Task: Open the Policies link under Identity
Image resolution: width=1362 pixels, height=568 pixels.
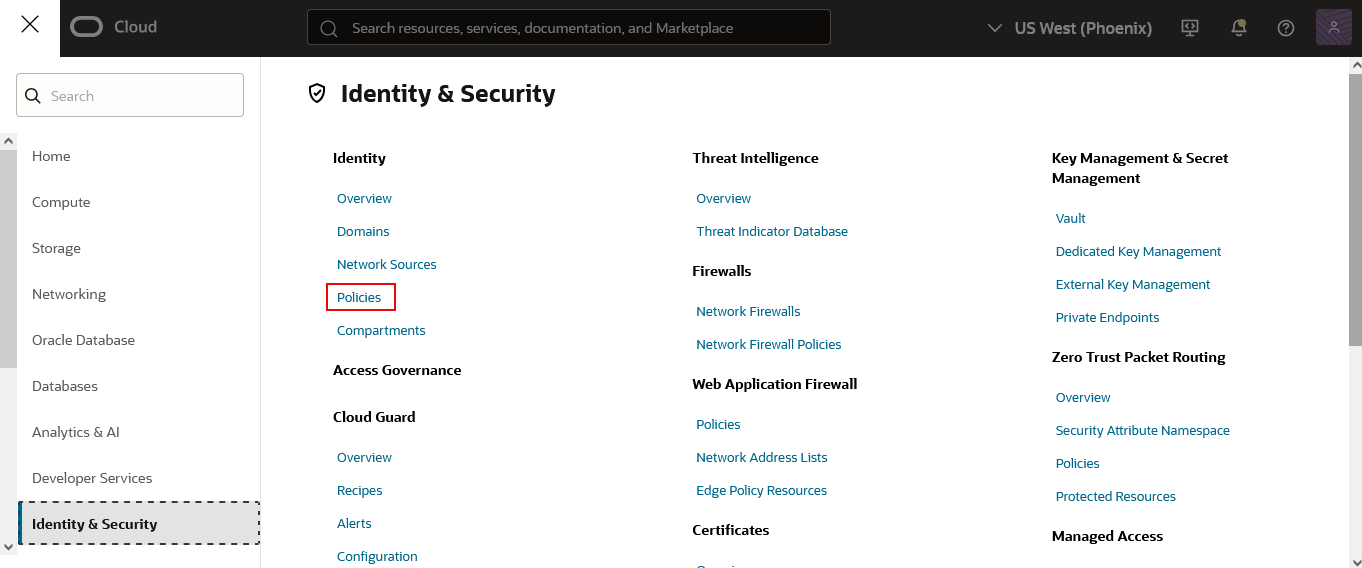Action: coord(359,297)
